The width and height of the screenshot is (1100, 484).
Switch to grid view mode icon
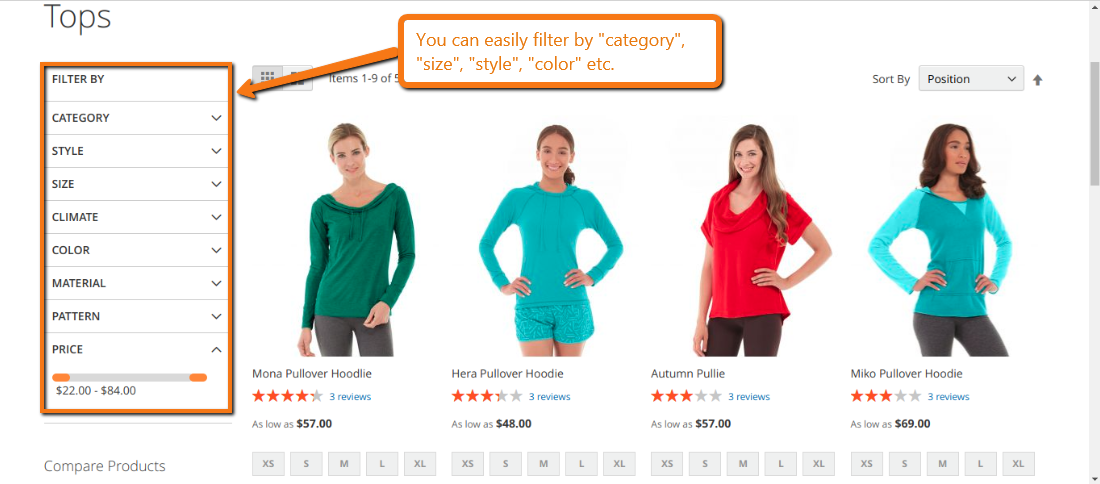267,79
